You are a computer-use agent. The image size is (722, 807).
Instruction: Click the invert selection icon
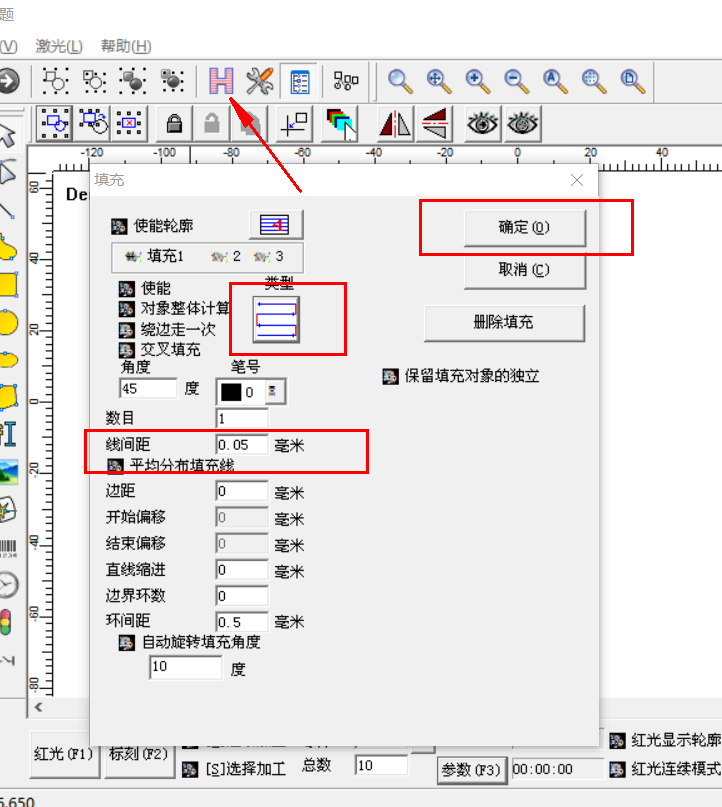(x=93, y=122)
